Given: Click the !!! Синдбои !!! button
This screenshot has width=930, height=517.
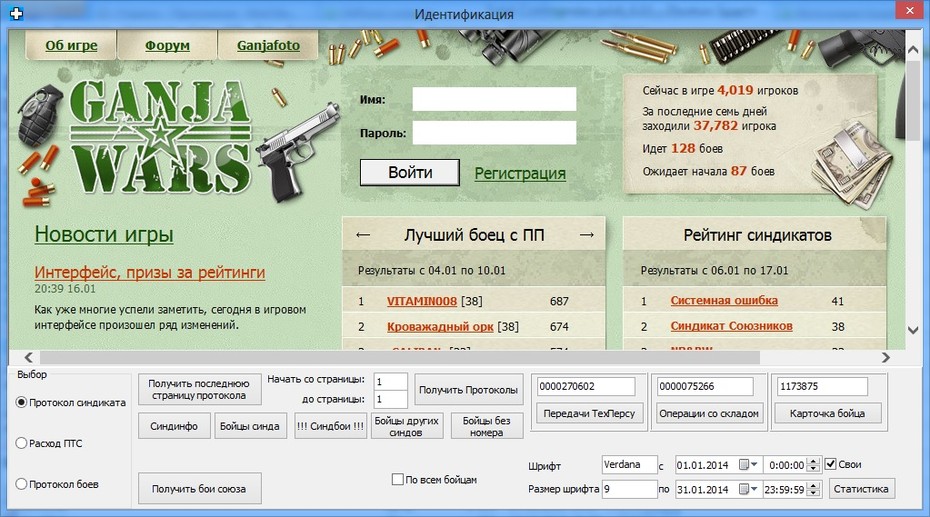Looking at the screenshot, I should [330, 426].
